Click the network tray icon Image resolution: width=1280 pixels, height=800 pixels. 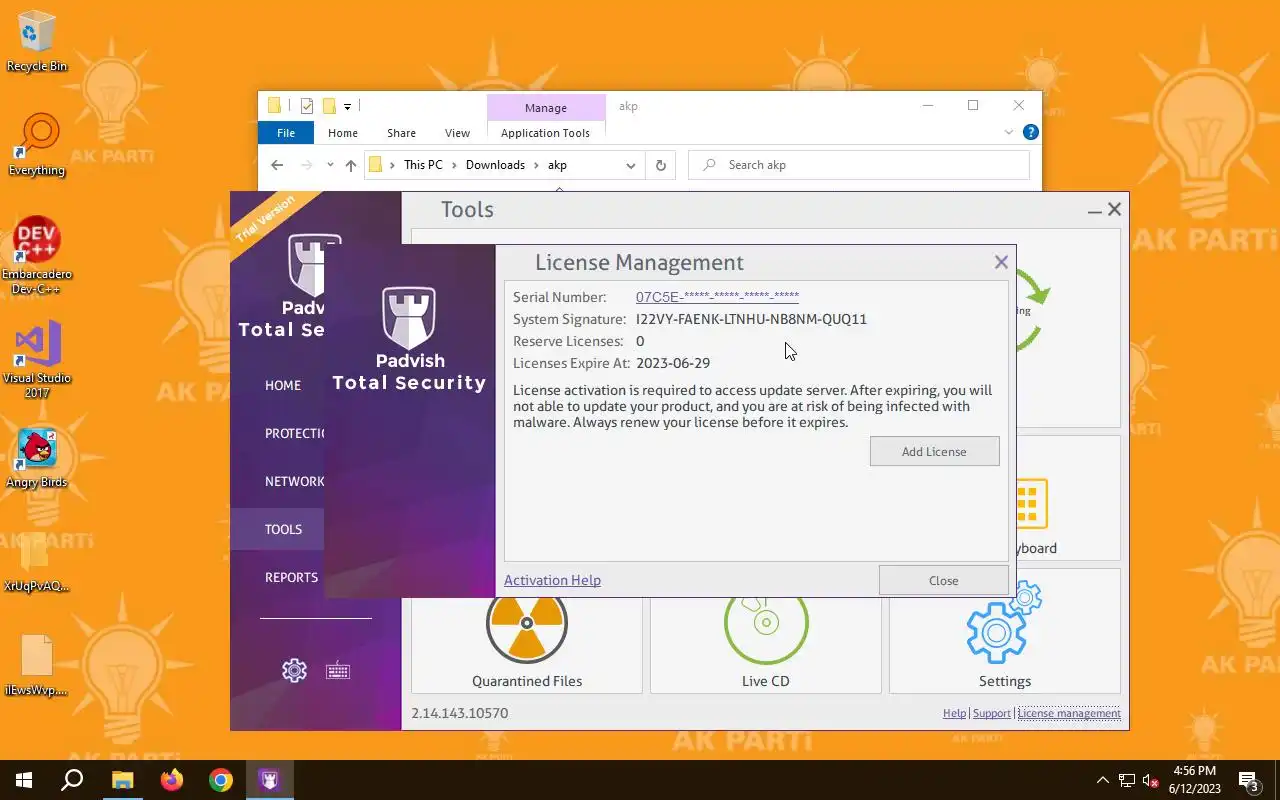[1127, 780]
